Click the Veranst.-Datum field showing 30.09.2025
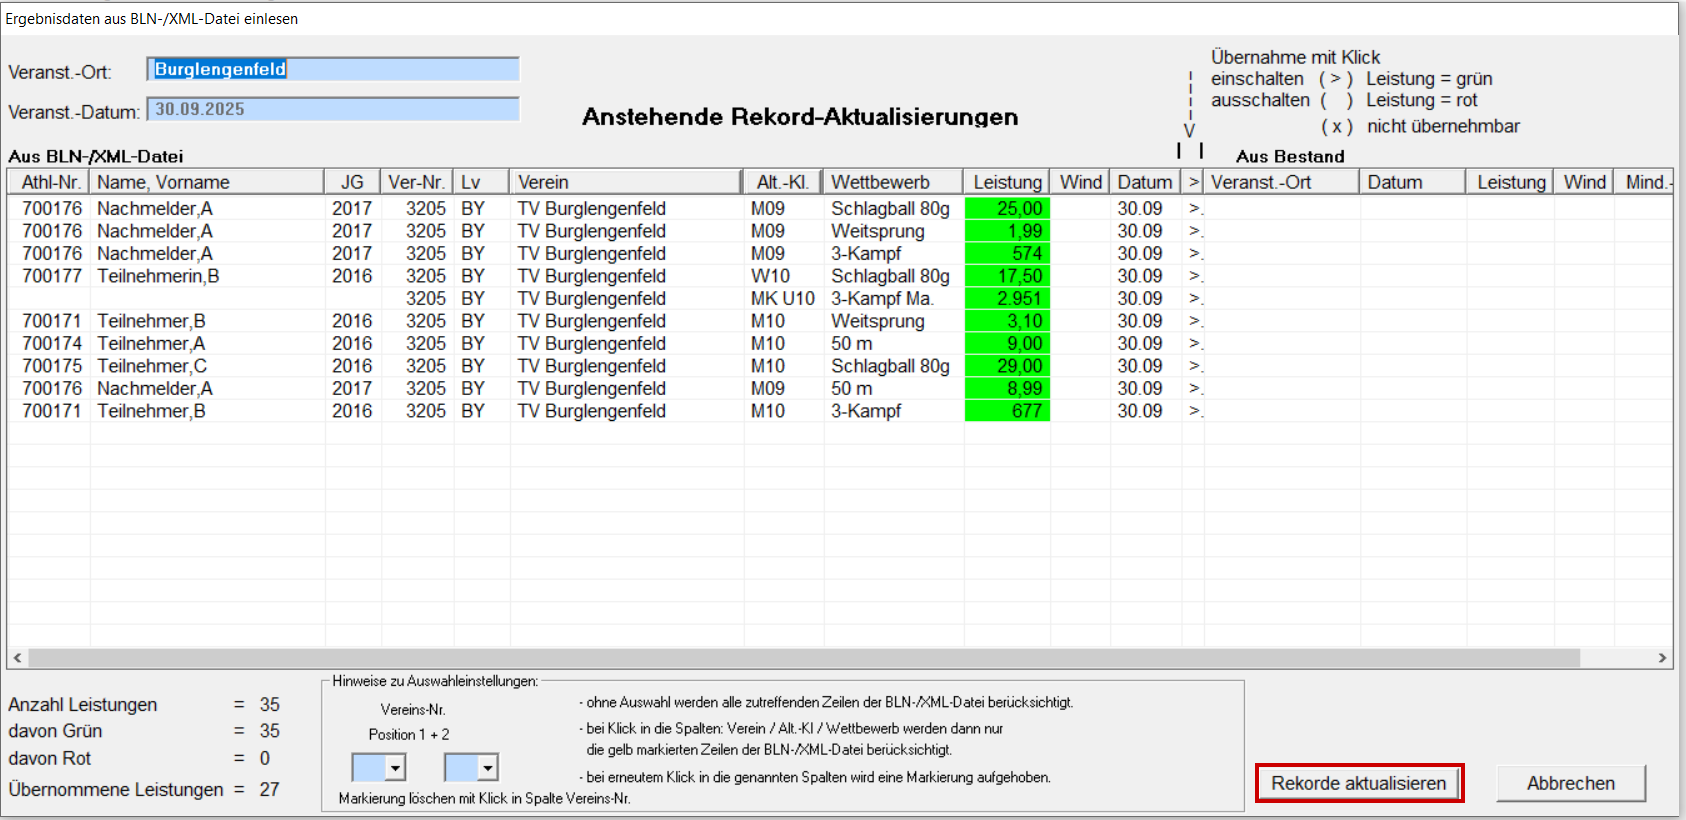Viewport: 1686px width, 820px height. [332, 109]
